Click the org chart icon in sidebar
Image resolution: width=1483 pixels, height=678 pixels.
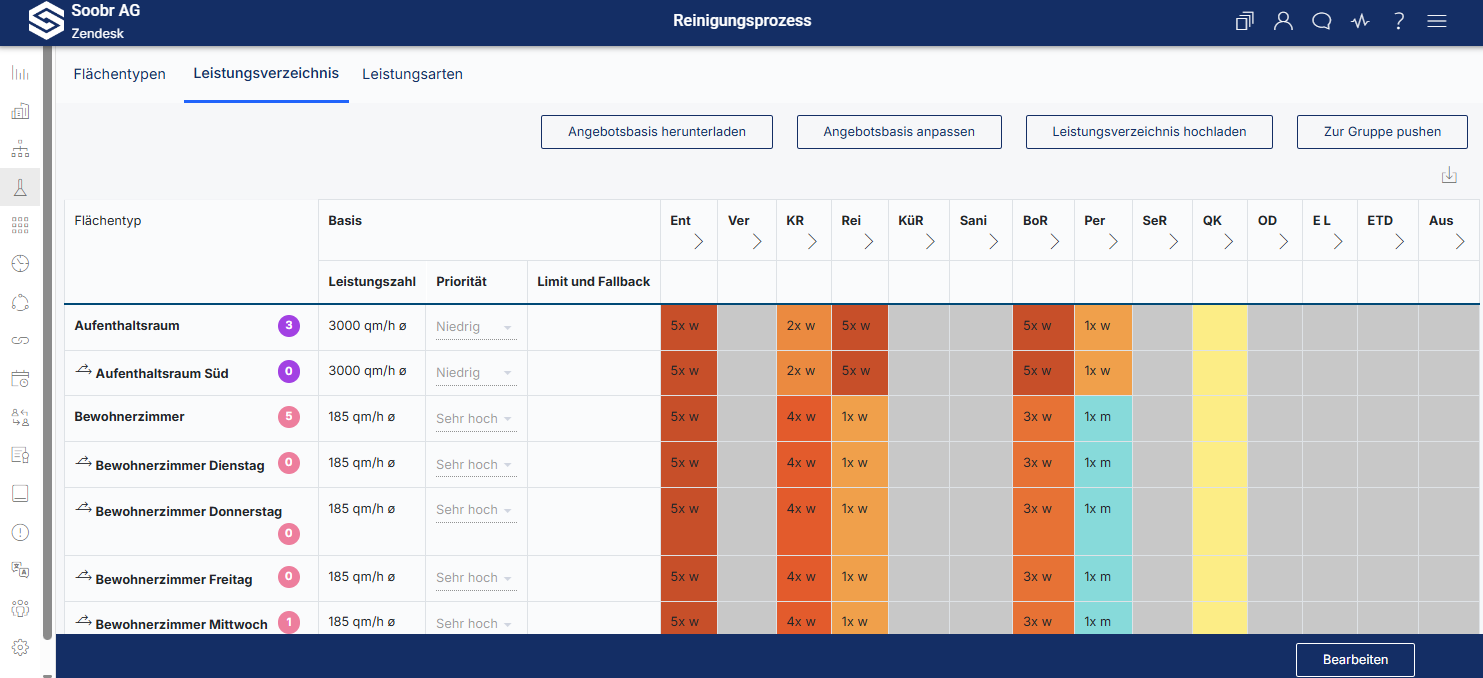20,149
